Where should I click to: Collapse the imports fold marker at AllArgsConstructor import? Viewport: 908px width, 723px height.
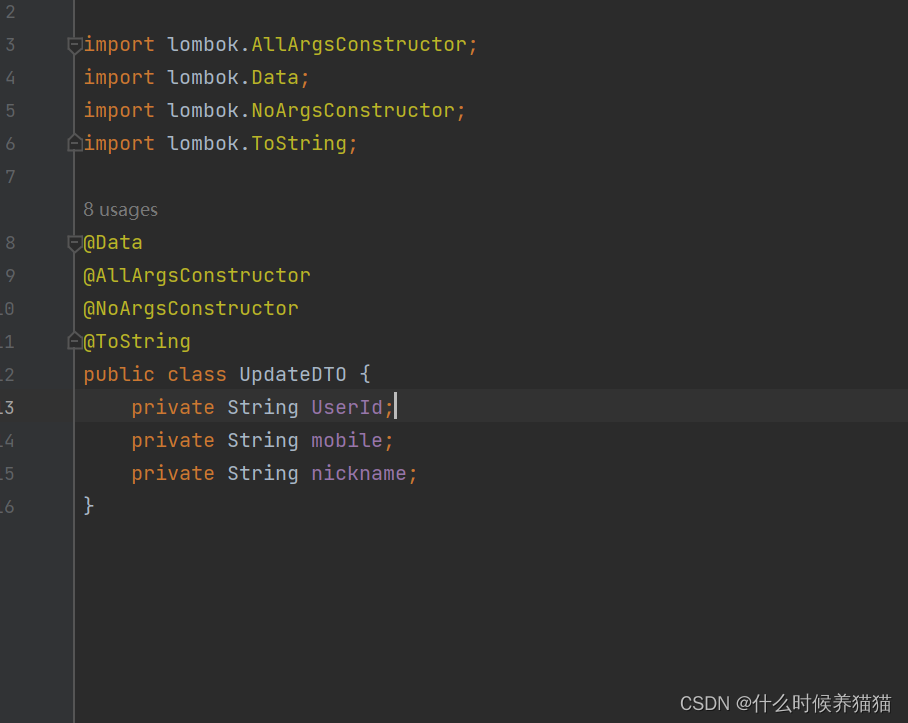[x=74, y=45]
